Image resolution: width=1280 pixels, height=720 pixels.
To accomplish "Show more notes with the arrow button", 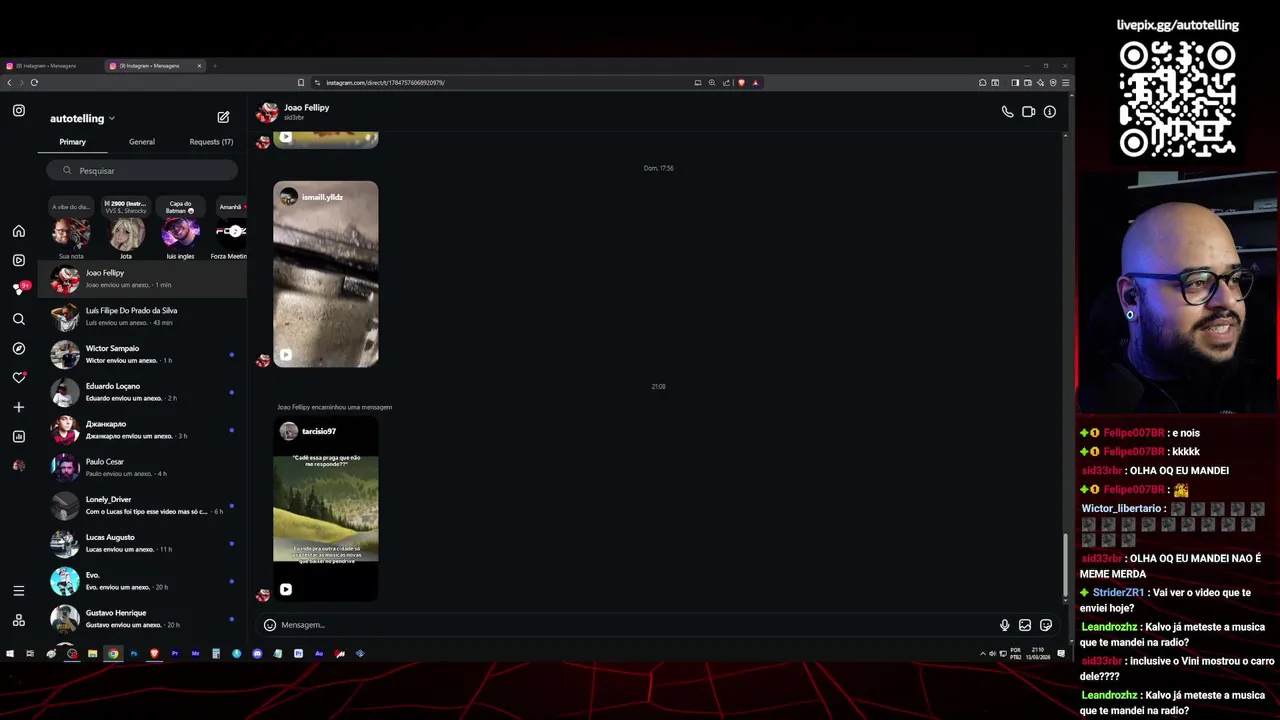I will pyautogui.click(x=234, y=231).
